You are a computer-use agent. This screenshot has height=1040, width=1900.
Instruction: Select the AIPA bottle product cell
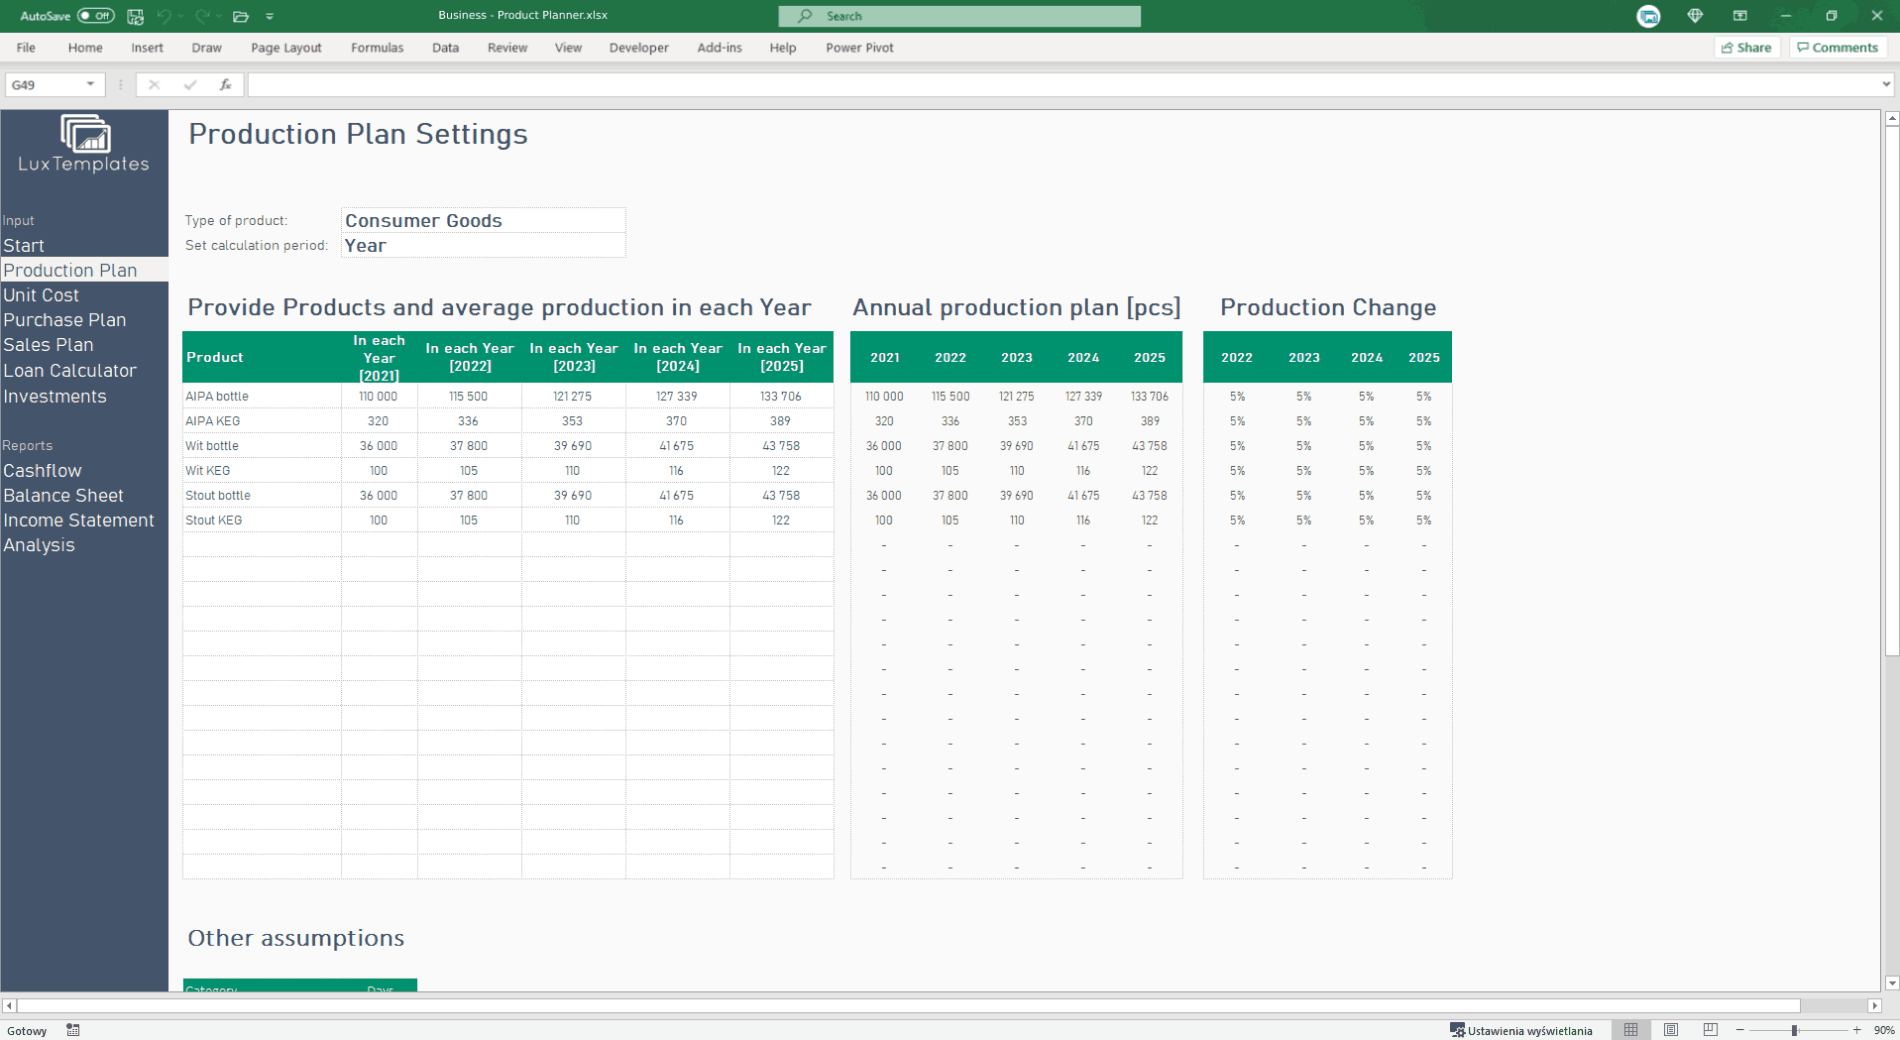[262, 396]
